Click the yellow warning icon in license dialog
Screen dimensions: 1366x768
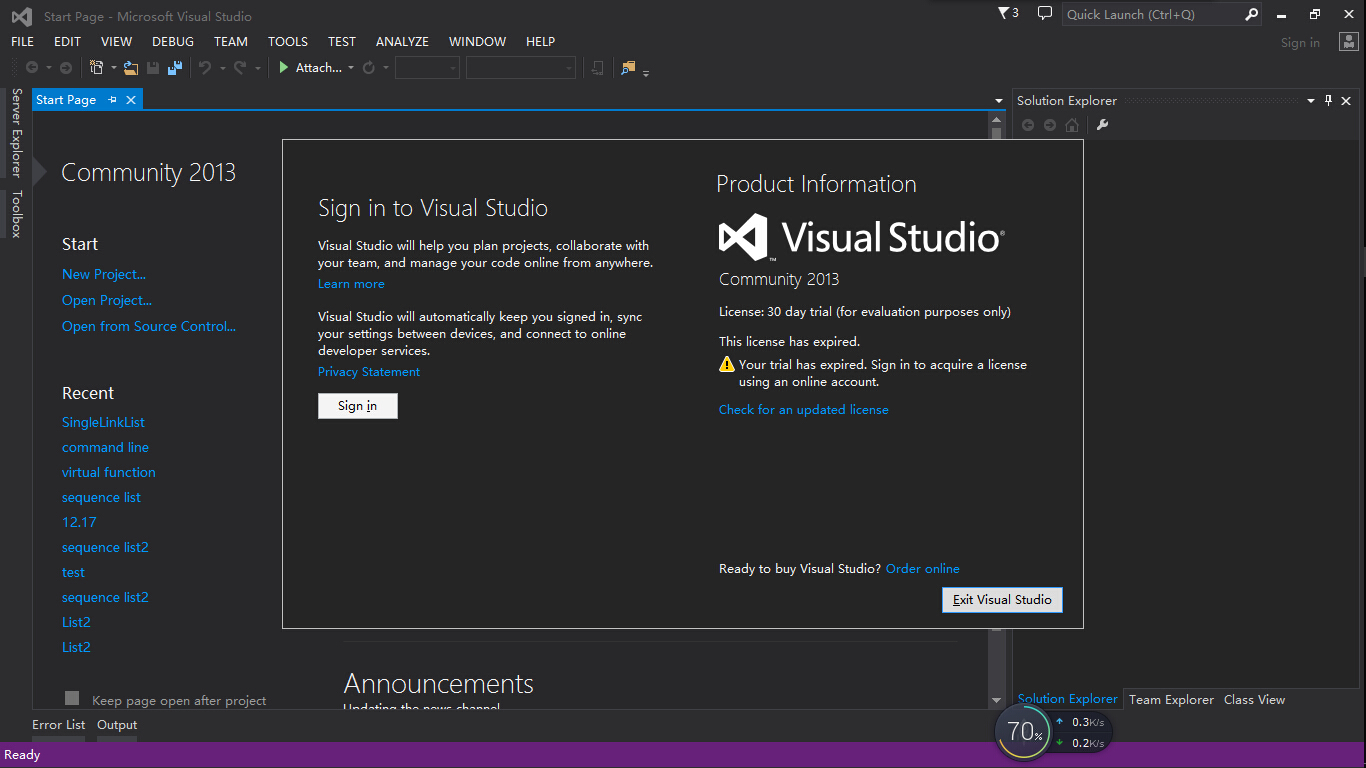coord(727,365)
